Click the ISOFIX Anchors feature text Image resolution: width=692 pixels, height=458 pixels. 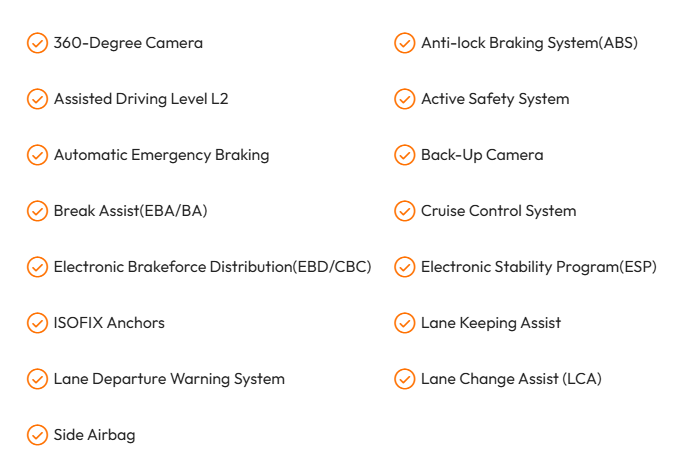[x=109, y=323]
